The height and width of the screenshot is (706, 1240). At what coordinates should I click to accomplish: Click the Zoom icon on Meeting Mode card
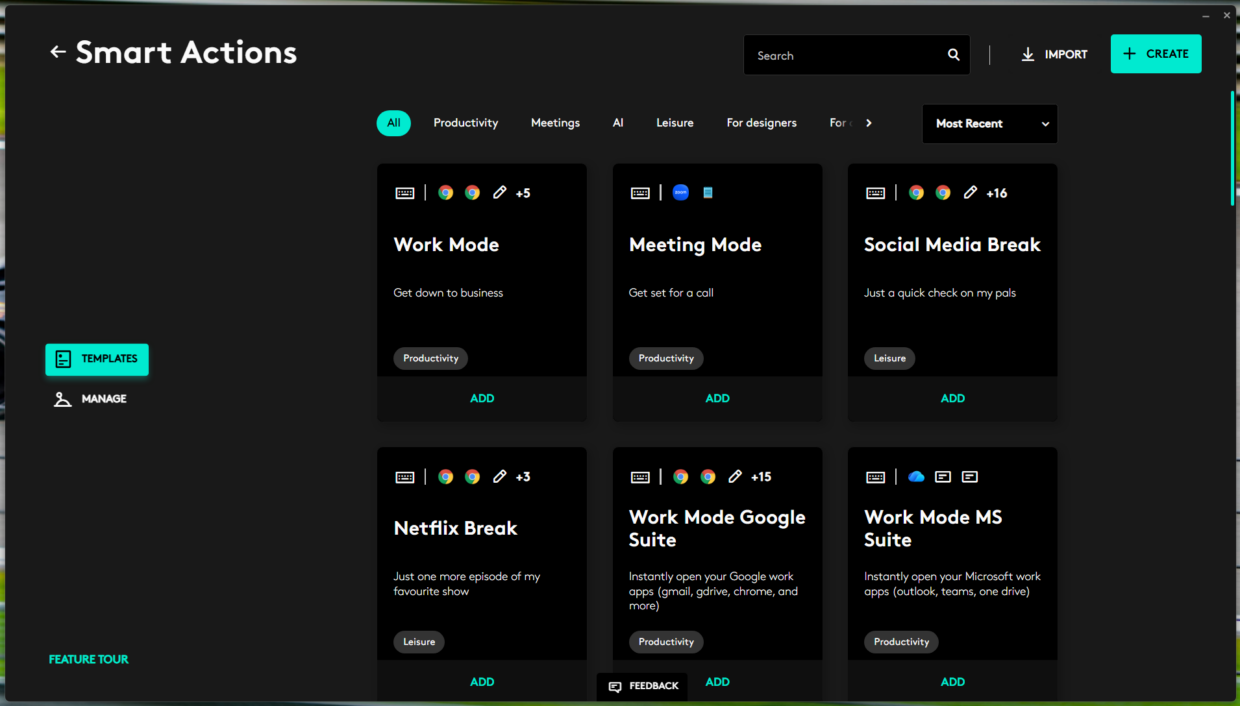coord(681,193)
